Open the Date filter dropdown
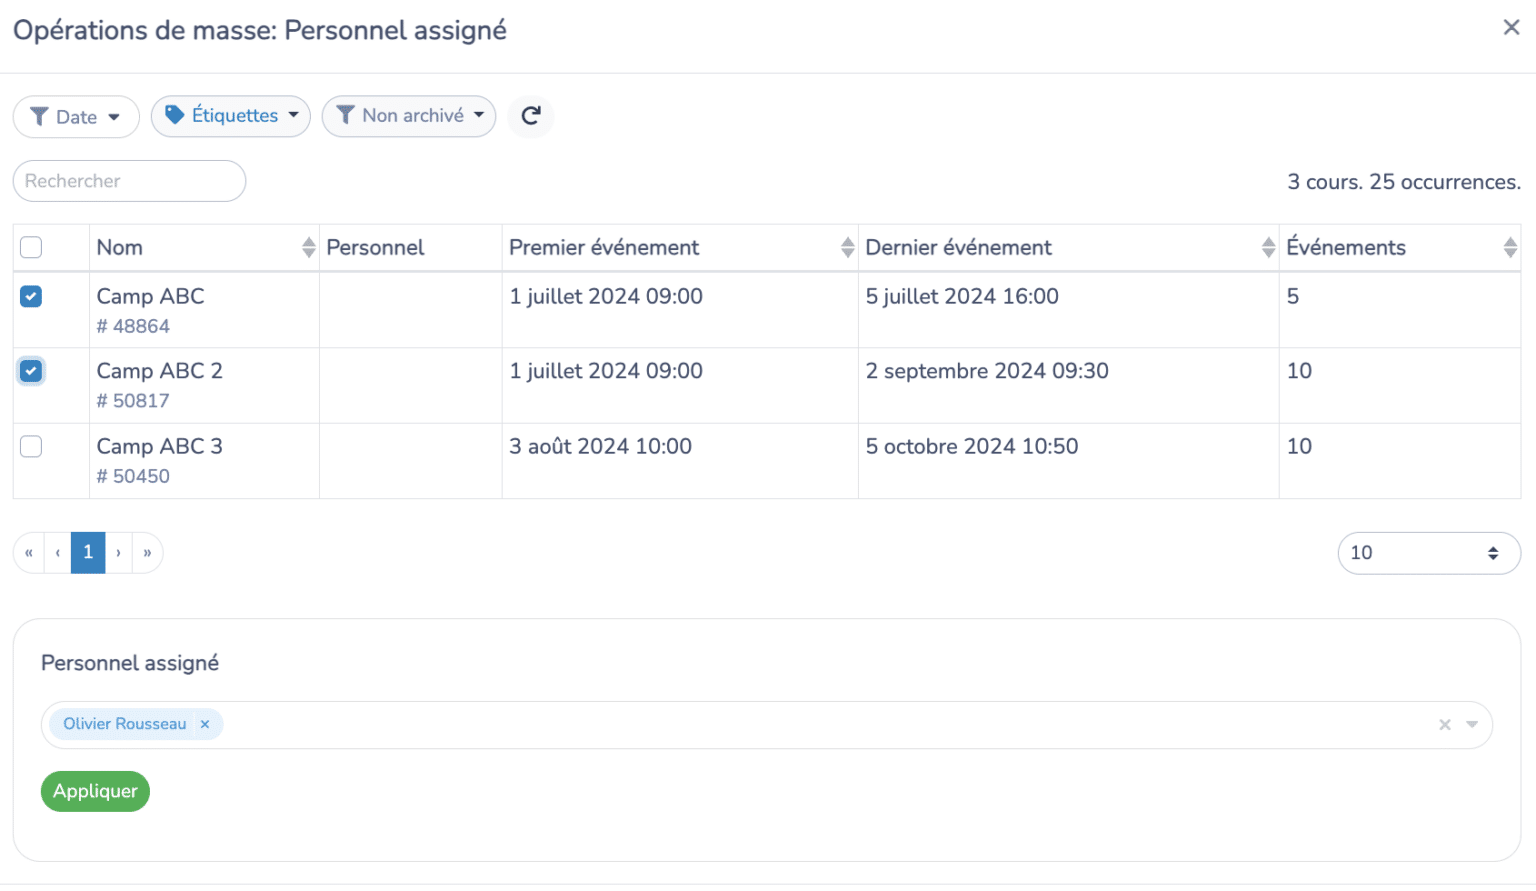This screenshot has height=891, width=1536. [76, 117]
